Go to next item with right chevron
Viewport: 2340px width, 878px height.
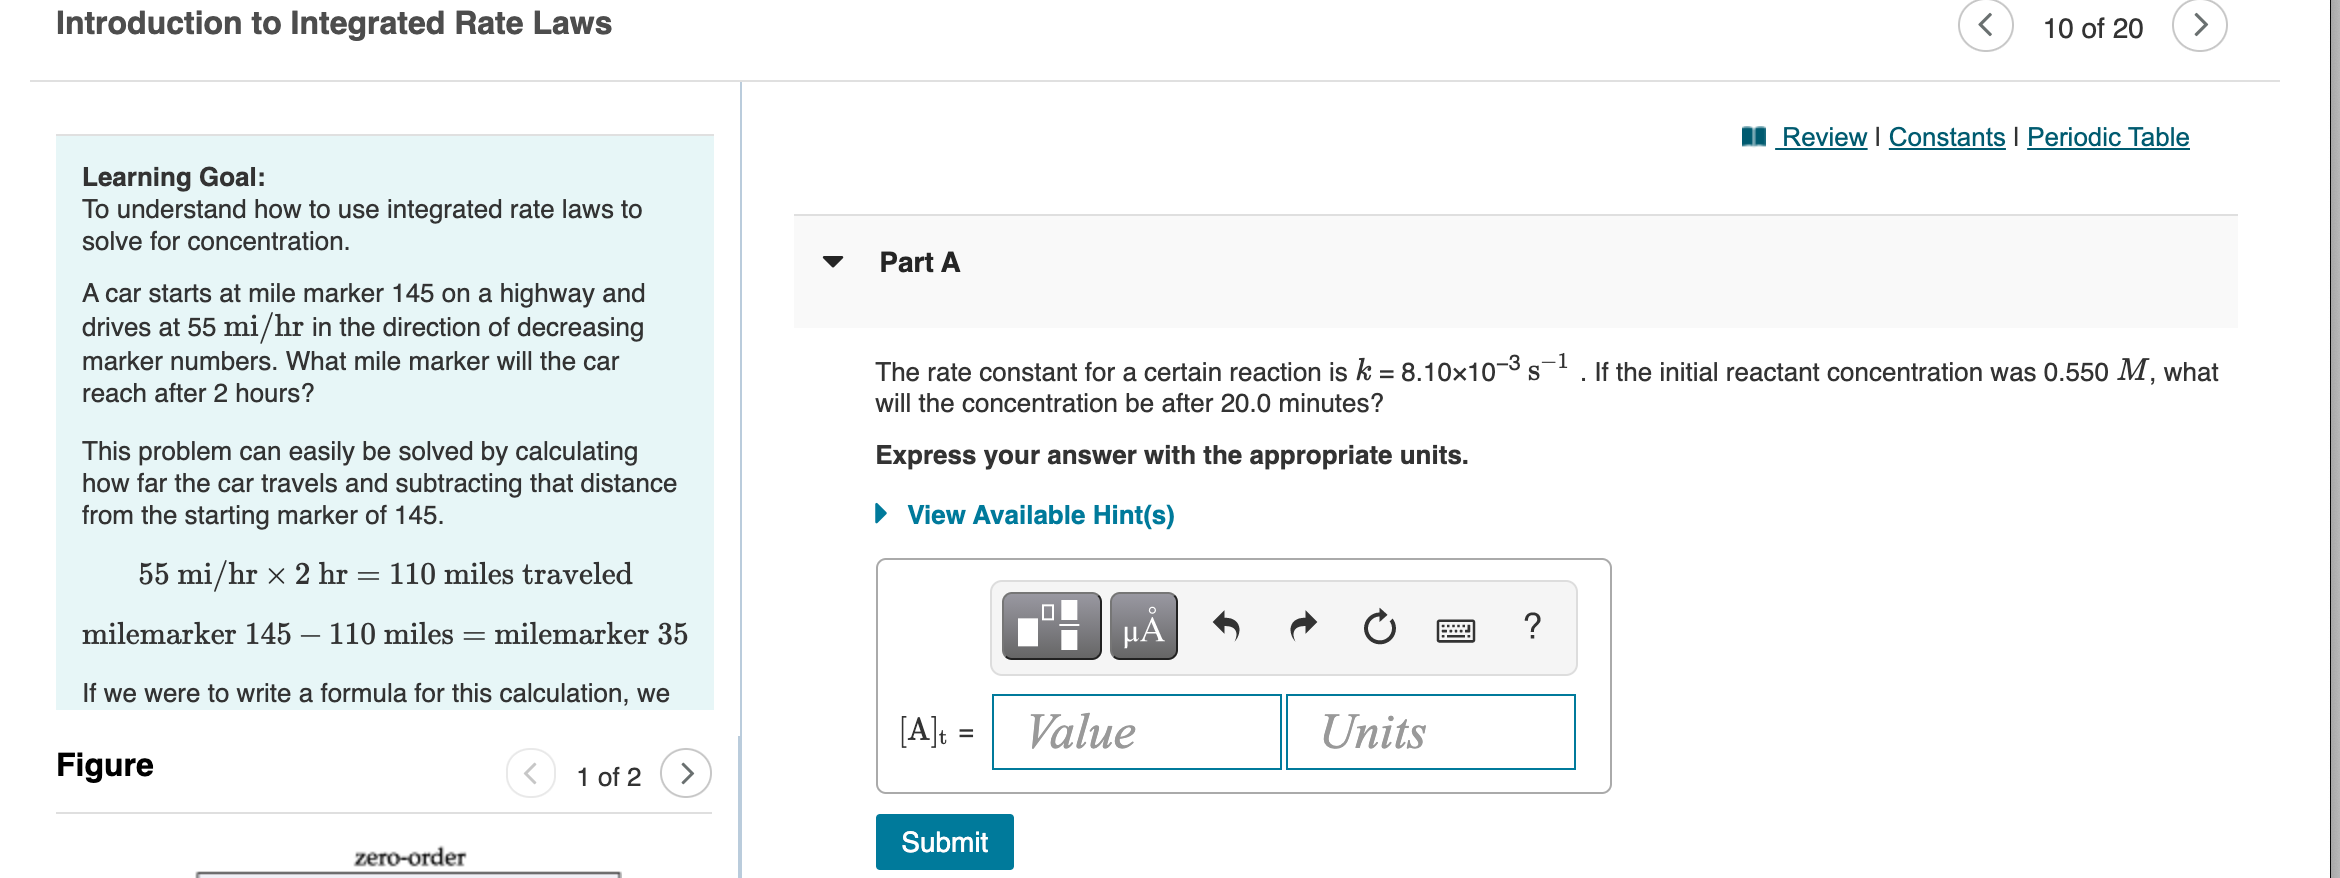[x=2199, y=27]
